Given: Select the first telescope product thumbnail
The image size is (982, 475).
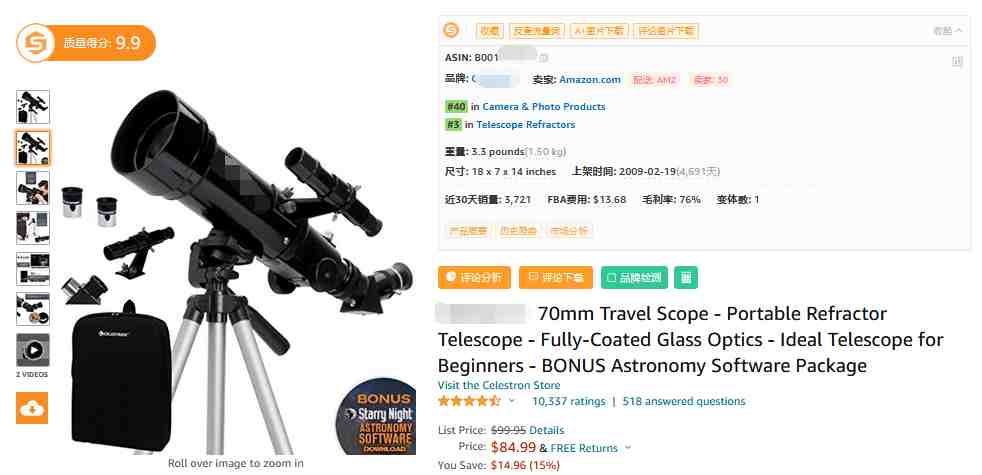Looking at the screenshot, I should [33, 107].
